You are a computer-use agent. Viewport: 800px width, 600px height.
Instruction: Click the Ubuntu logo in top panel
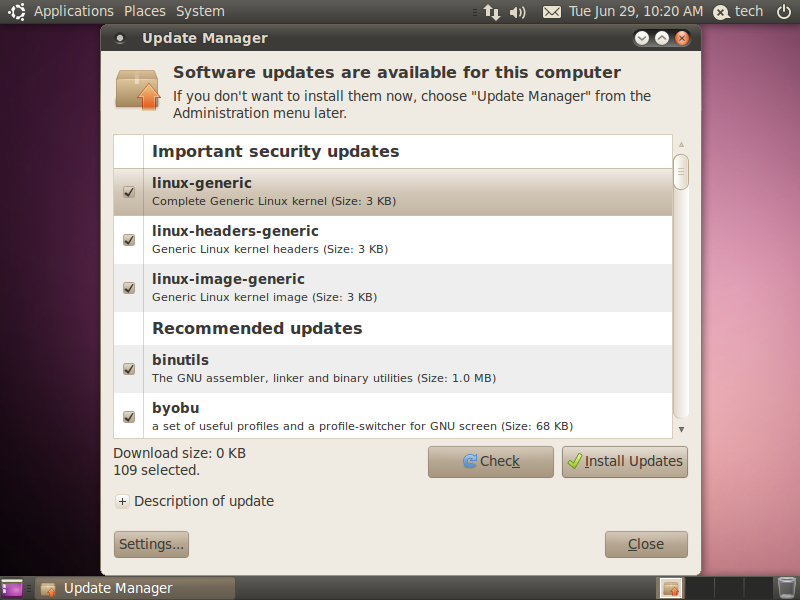(x=16, y=11)
